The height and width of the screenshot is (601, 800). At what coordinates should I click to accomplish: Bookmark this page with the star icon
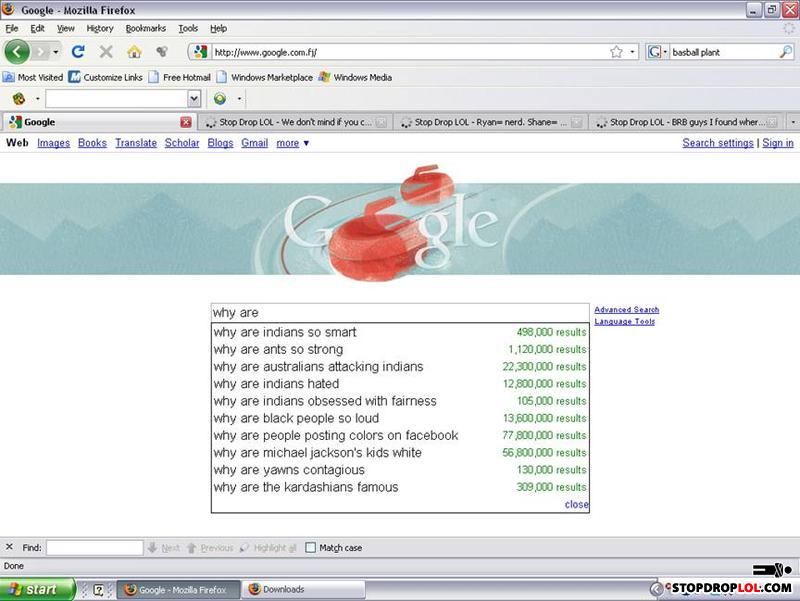(x=616, y=52)
